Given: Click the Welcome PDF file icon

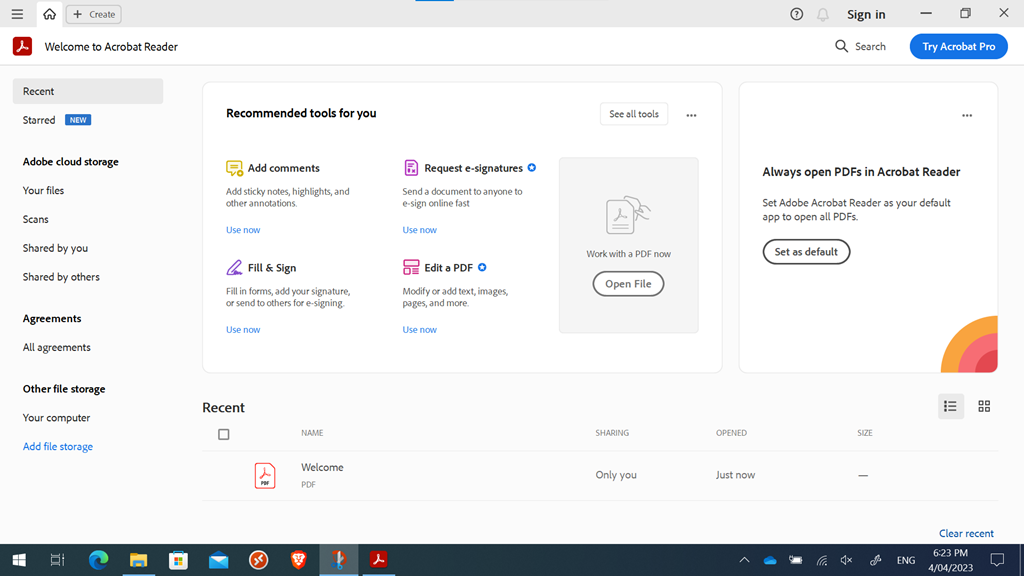Looking at the screenshot, I should click(x=265, y=475).
